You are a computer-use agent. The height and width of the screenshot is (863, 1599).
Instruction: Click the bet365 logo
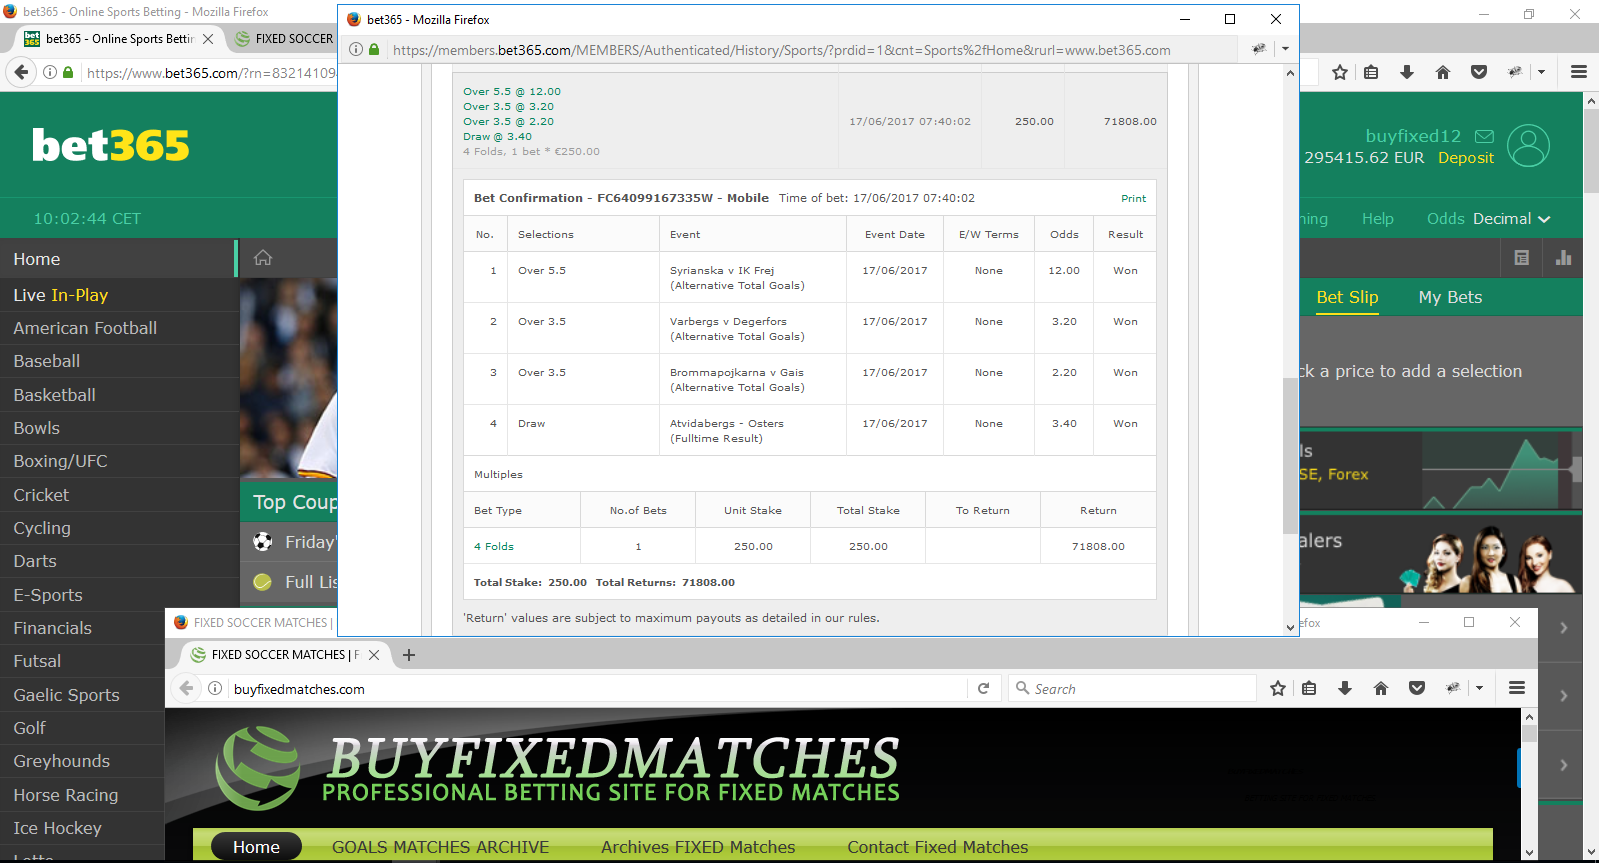[111, 146]
